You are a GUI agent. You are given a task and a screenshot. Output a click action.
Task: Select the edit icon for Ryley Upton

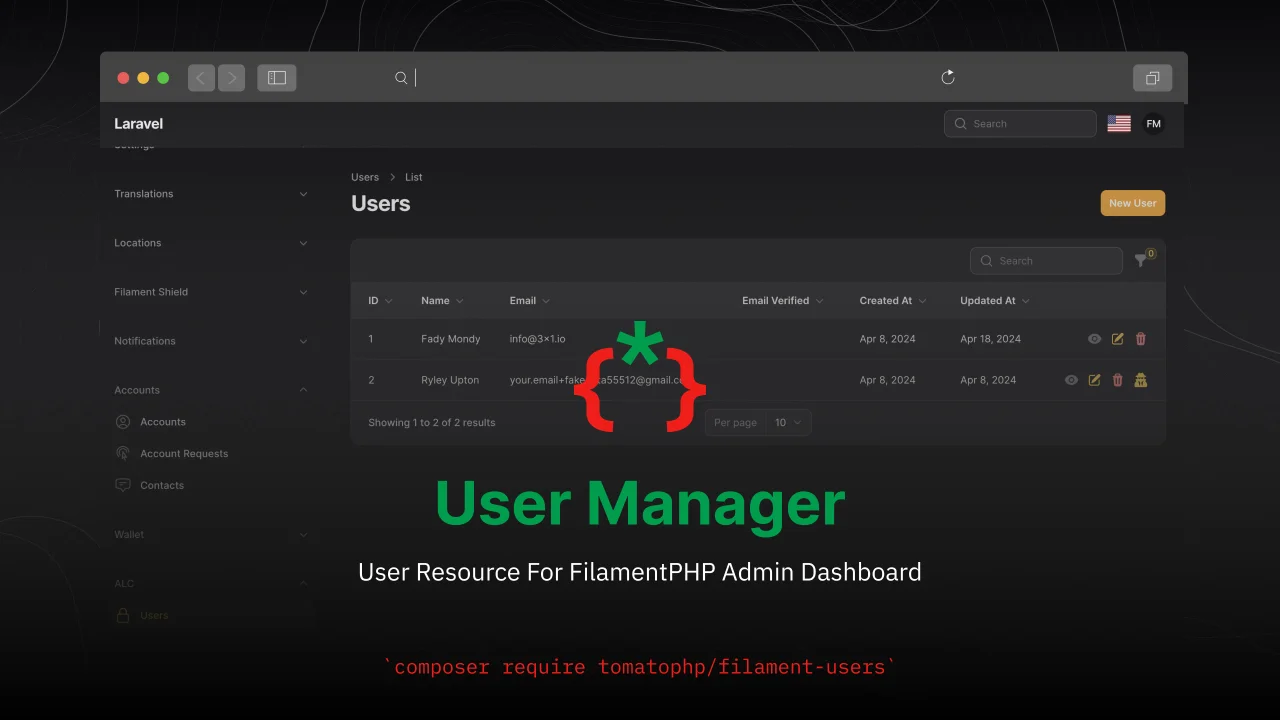1094,380
